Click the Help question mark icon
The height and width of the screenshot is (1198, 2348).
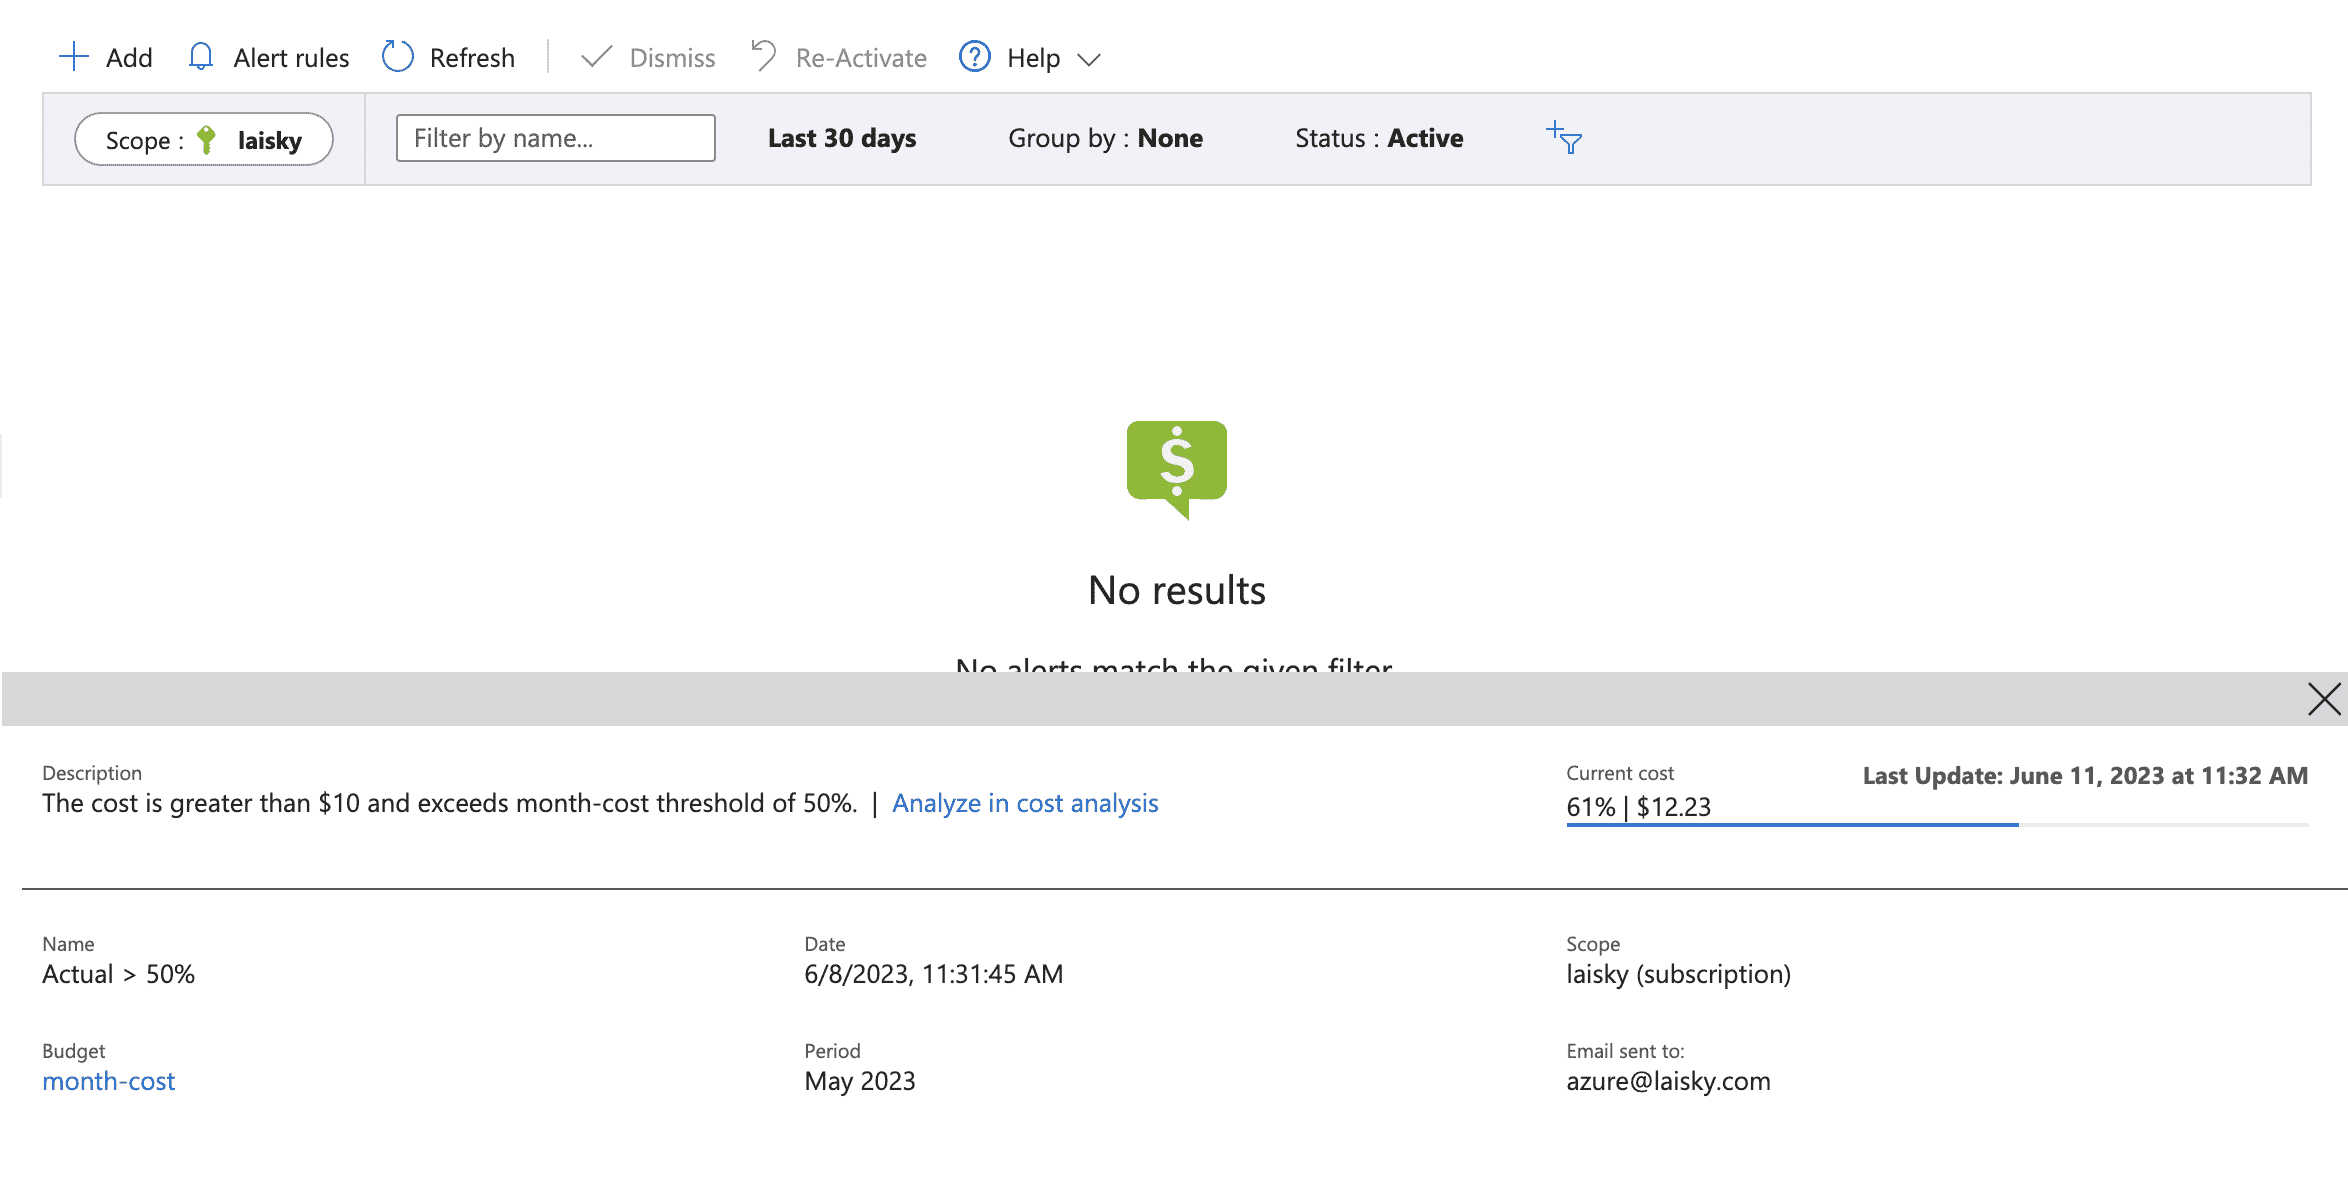tap(974, 57)
